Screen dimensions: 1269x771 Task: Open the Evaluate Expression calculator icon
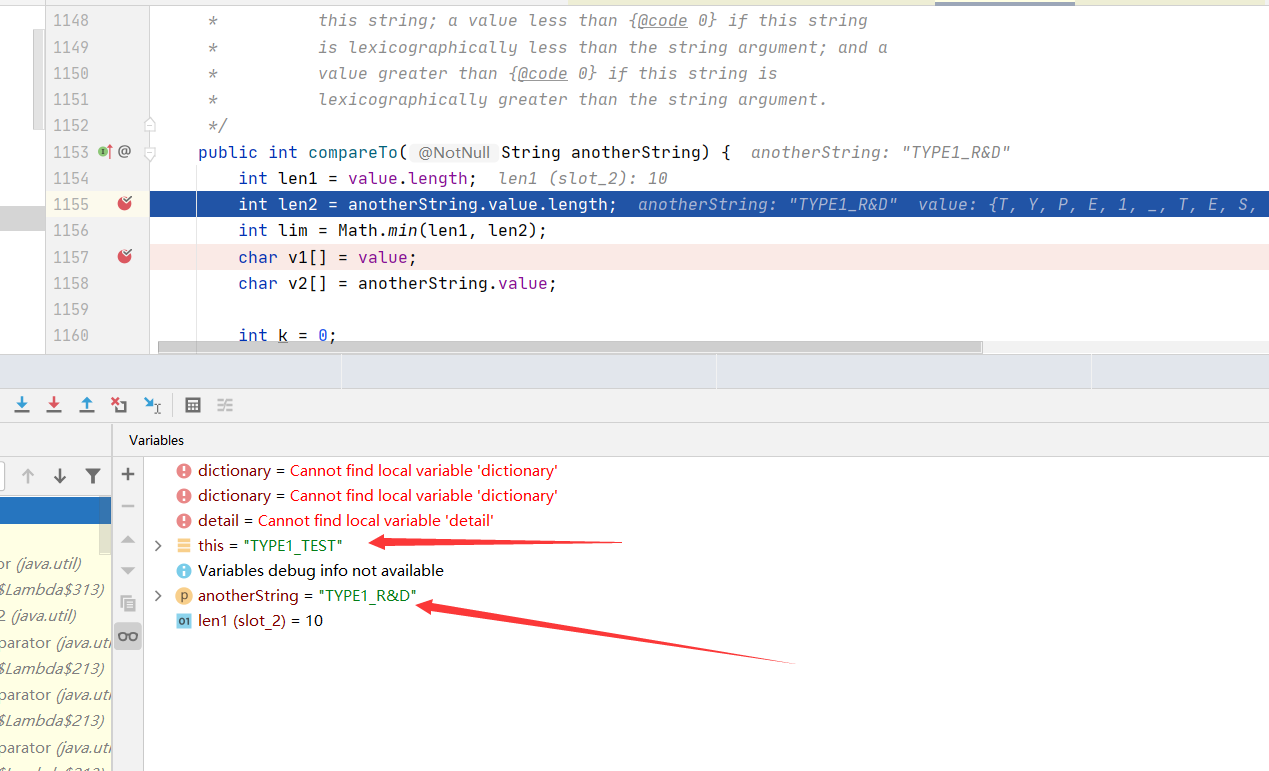pos(193,404)
